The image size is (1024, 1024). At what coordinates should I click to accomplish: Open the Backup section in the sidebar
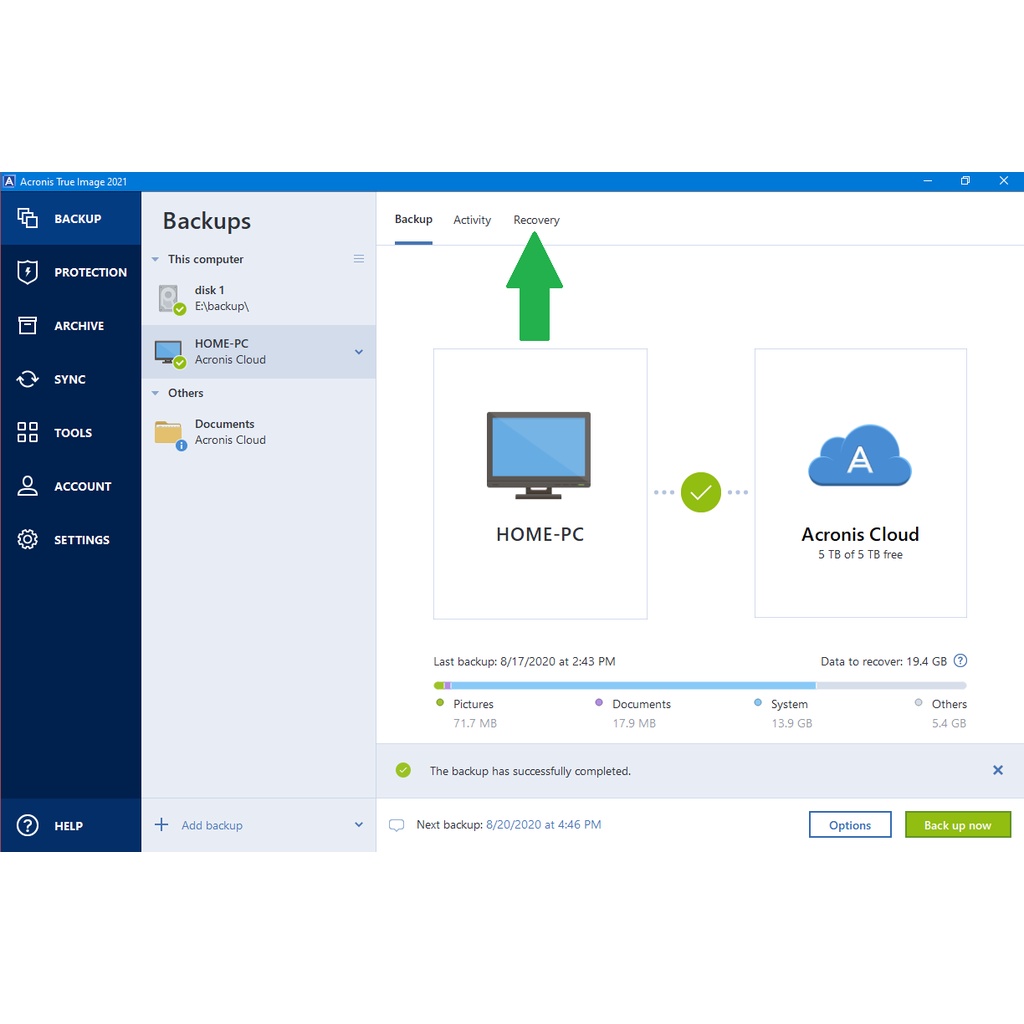click(x=71, y=218)
